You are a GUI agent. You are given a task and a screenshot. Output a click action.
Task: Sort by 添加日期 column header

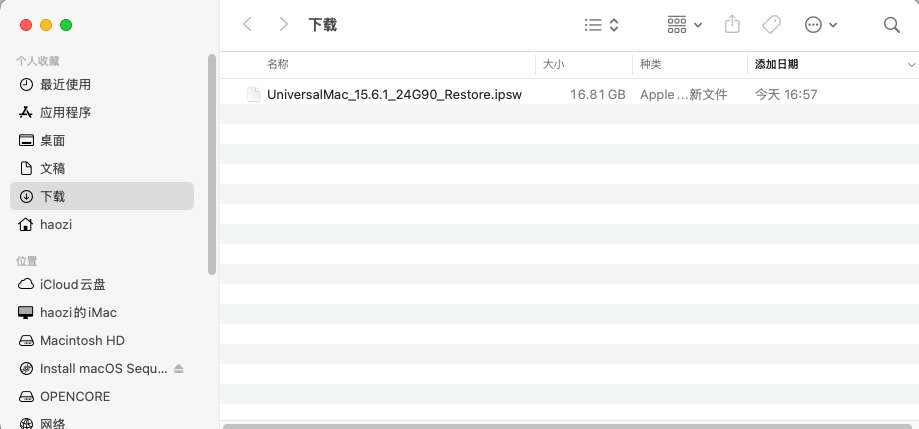tap(776, 64)
